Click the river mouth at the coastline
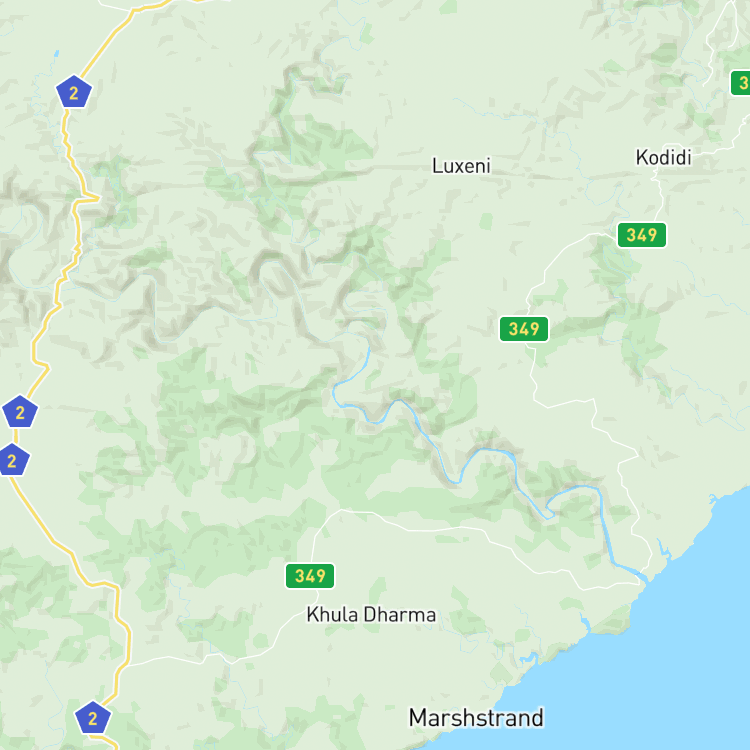 (x=643, y=575)
